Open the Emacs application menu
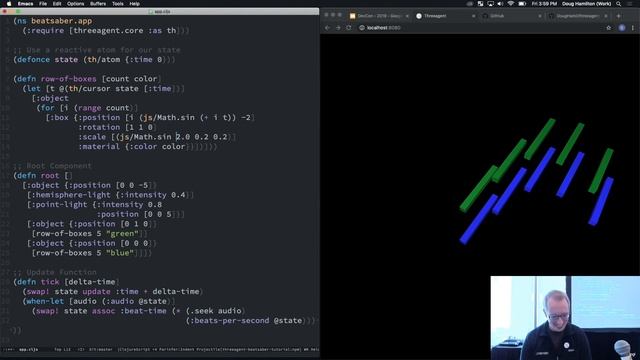 coord(25,4)
